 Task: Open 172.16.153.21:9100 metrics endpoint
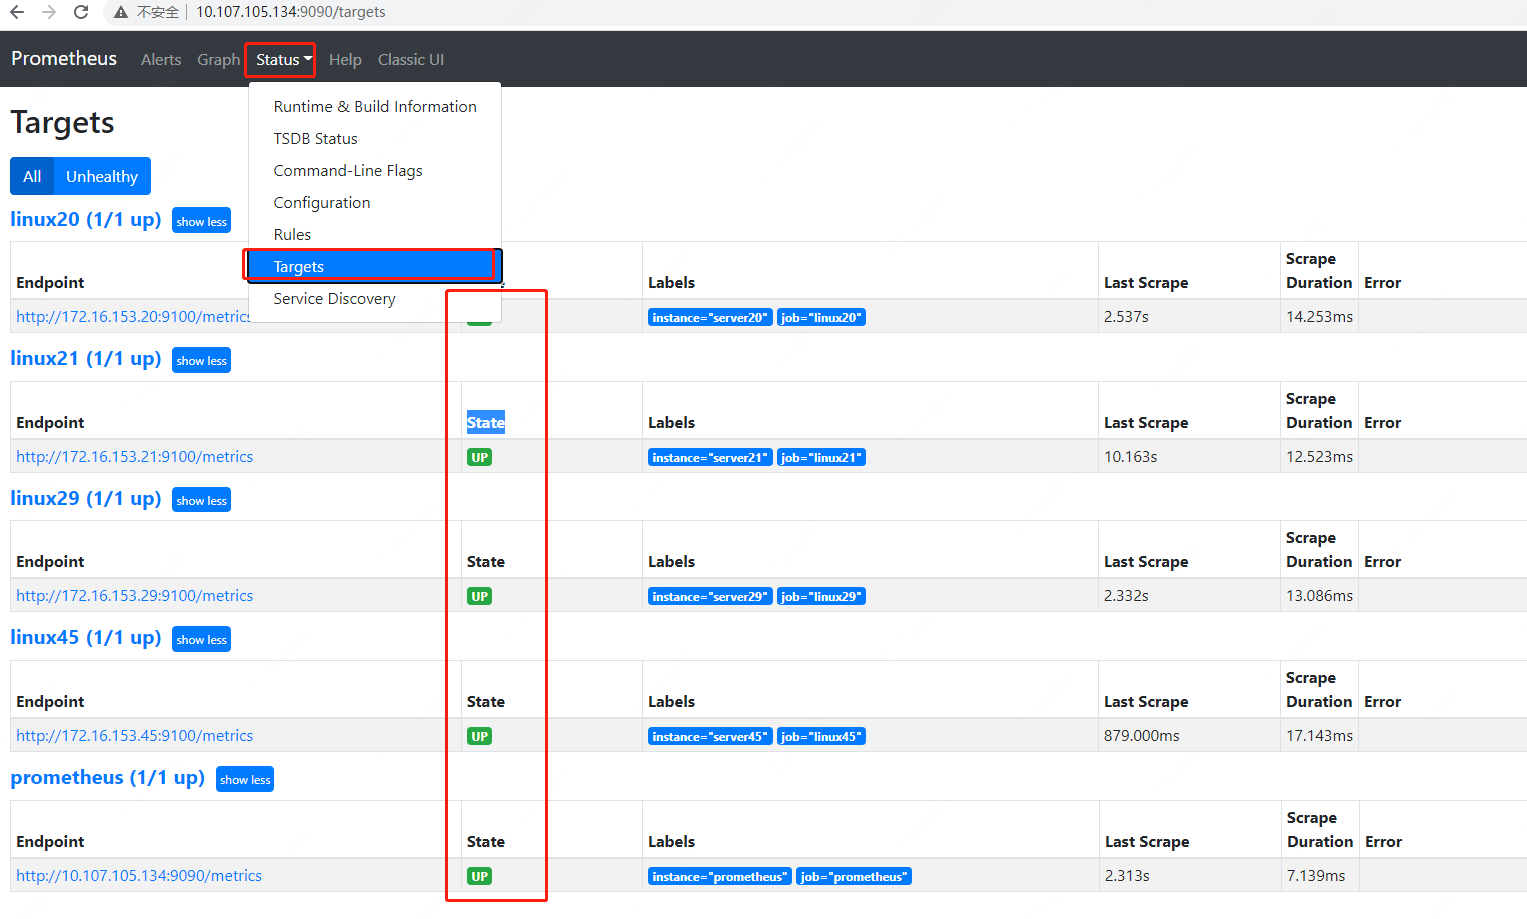pyautogui.click(x=135, y=457)
